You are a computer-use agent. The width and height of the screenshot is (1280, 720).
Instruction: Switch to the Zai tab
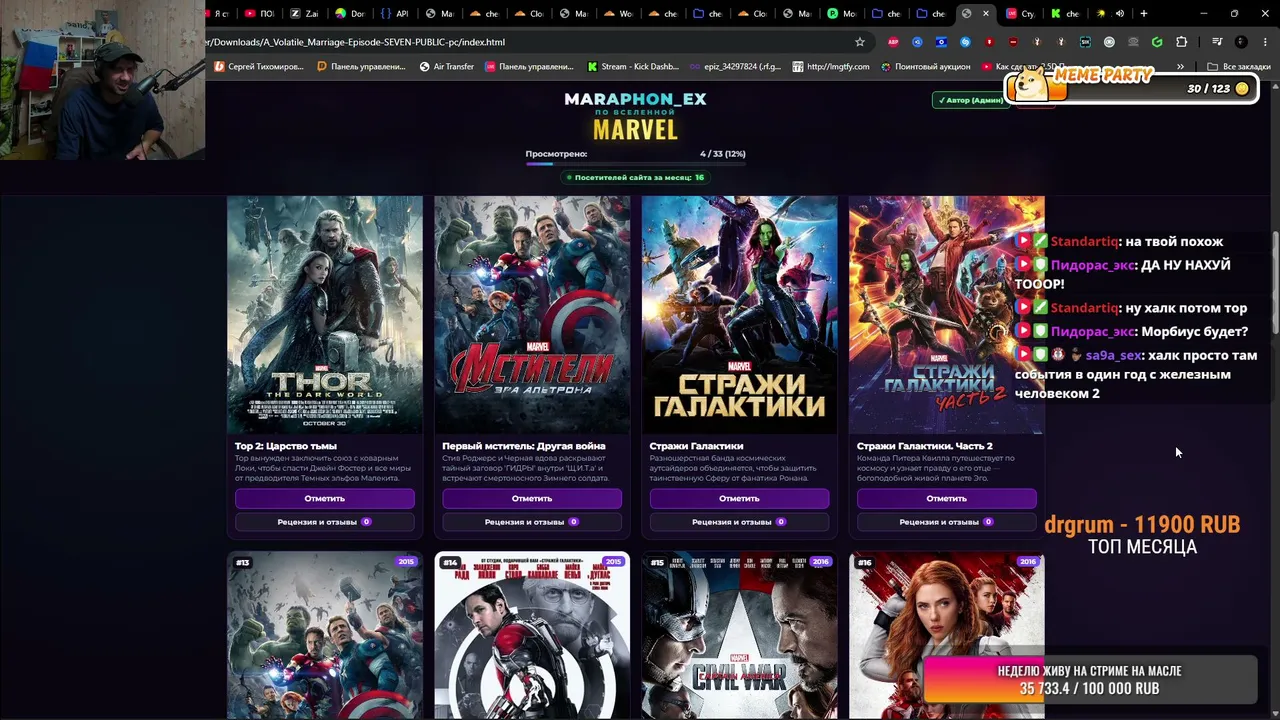click(x=304, y=14)
